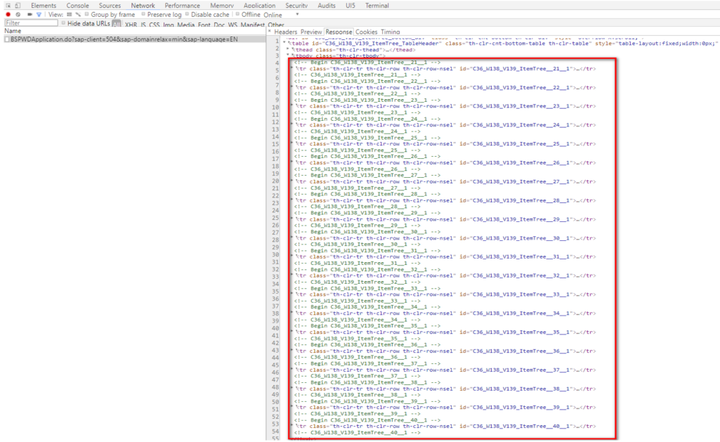The height and width of the screenshot is (442, 720).
Task: Click comment line Begin C36_W138_V139_ItemTree__35__1
Action: 367,325
